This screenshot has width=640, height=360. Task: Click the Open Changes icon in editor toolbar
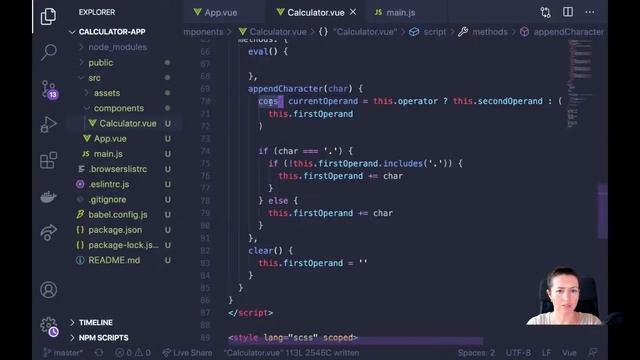(545, 12)
